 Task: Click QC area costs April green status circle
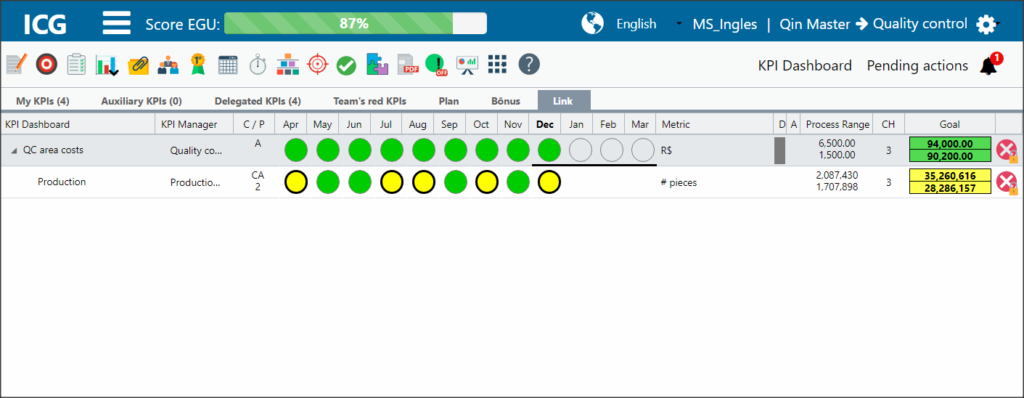tap(296, 150)
